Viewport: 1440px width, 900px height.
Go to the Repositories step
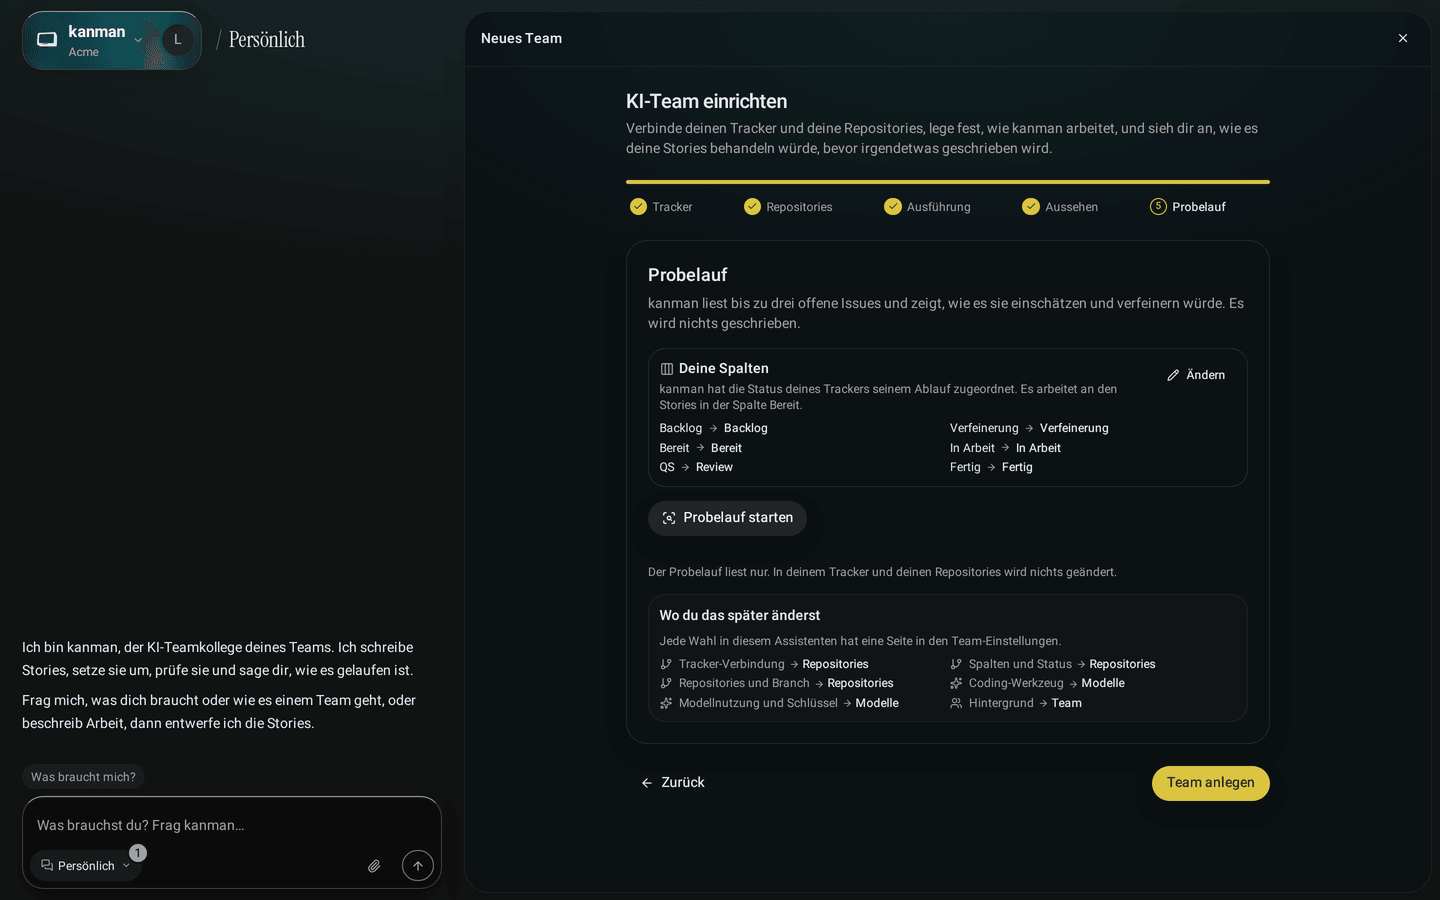[788, 207]
